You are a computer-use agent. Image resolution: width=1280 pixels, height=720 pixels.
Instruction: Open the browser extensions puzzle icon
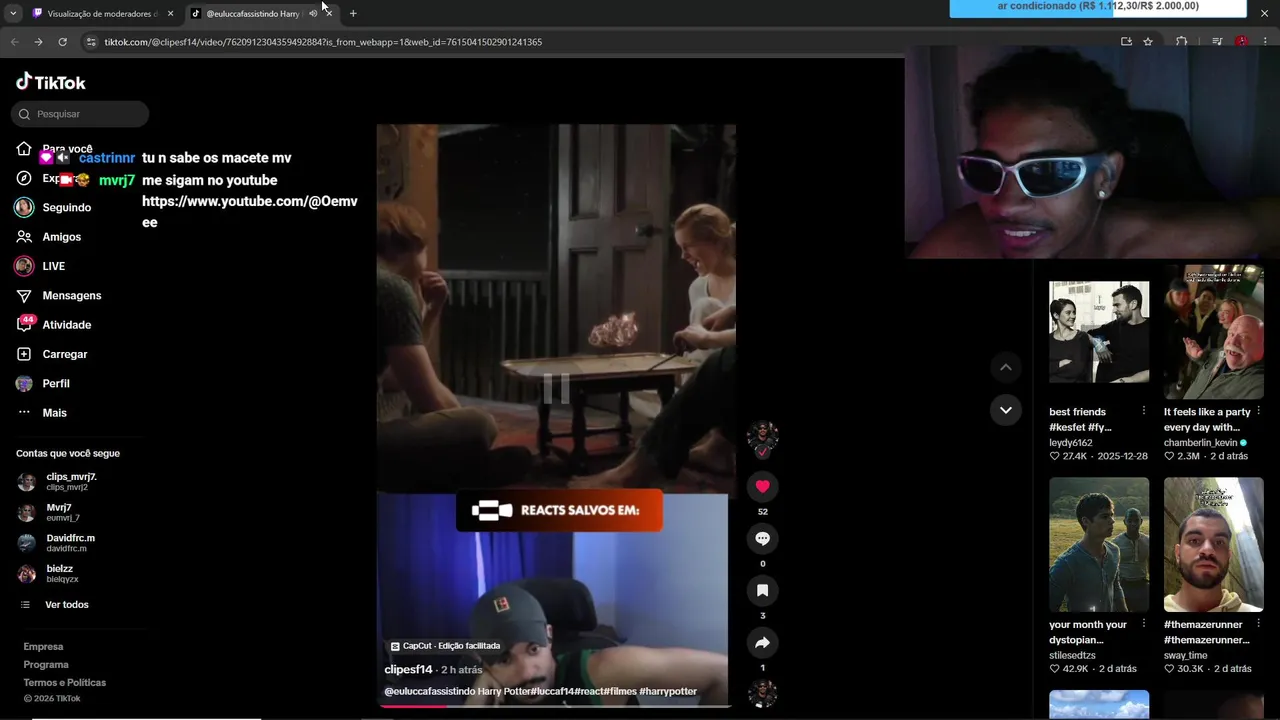(x=1181, y=42)
